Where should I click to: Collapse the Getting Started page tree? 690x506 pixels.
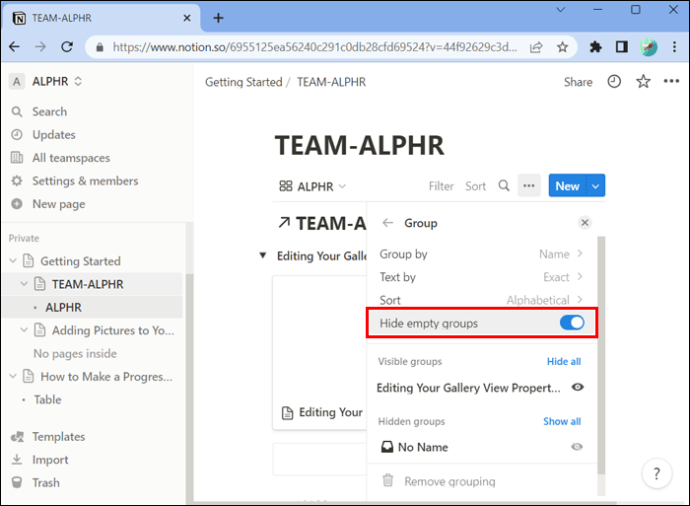tap(13, 261)
